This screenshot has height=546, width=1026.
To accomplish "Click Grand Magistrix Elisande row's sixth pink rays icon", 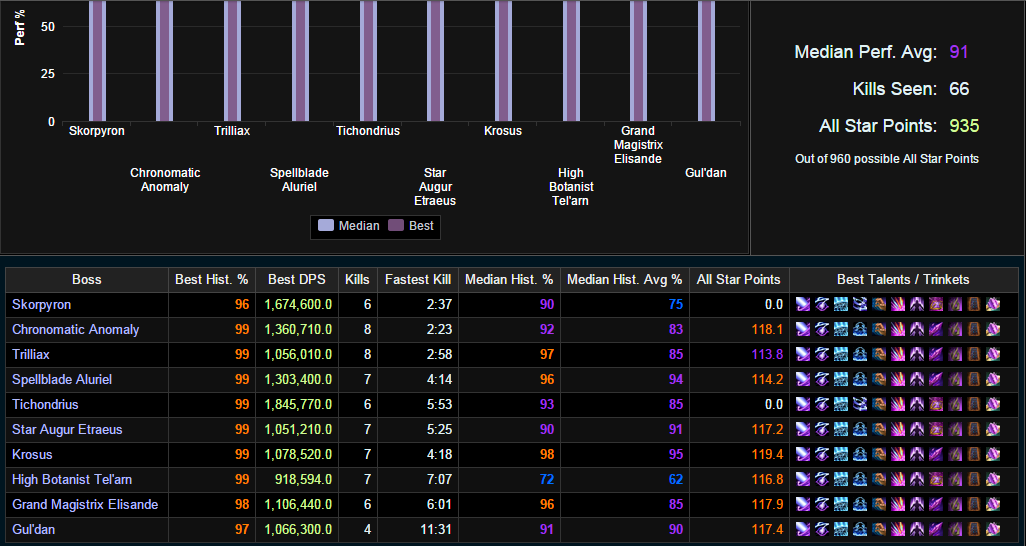I will click(x=898, y=504).
